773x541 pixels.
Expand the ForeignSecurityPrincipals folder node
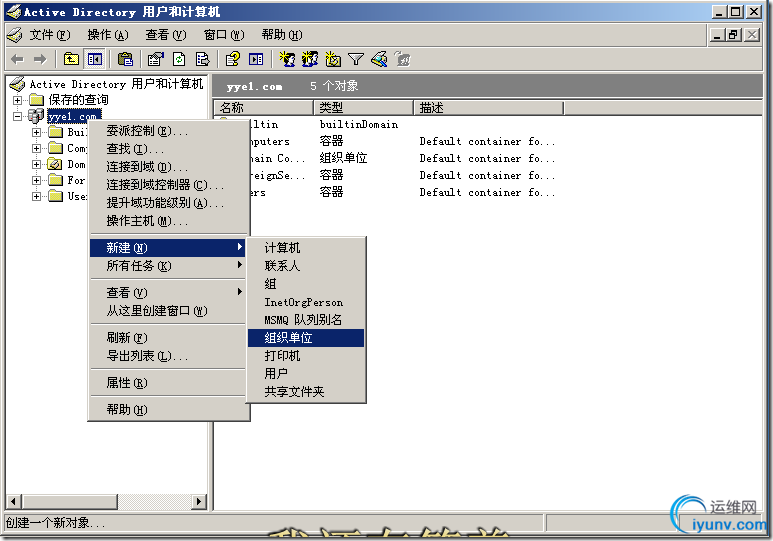[36, 180]
